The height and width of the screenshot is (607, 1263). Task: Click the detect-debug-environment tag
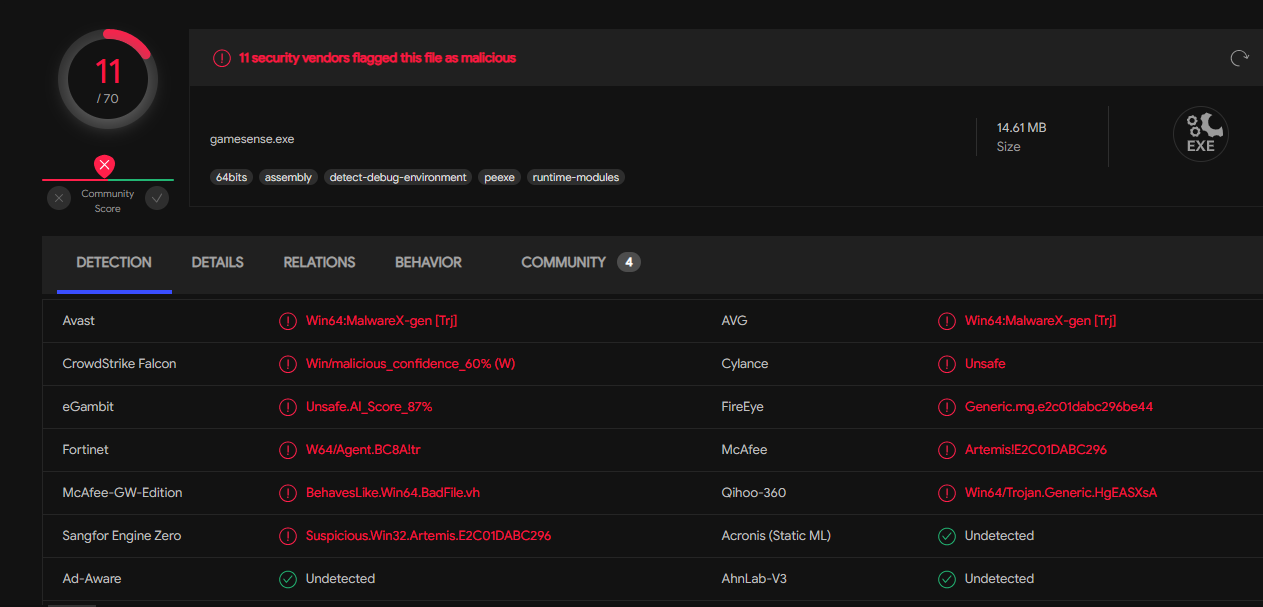(398, 177)
